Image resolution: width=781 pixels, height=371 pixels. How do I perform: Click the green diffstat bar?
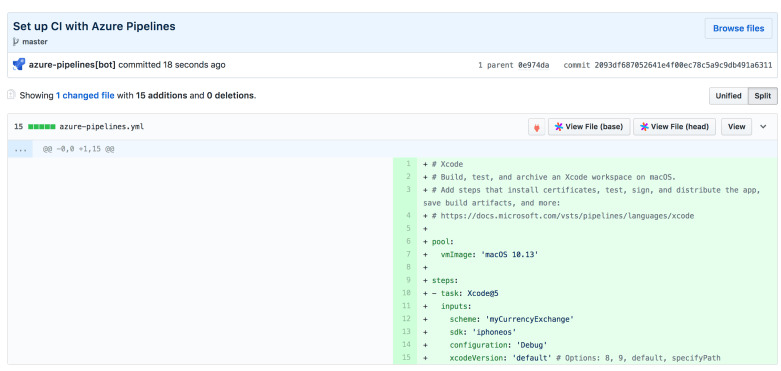(41, 126)
